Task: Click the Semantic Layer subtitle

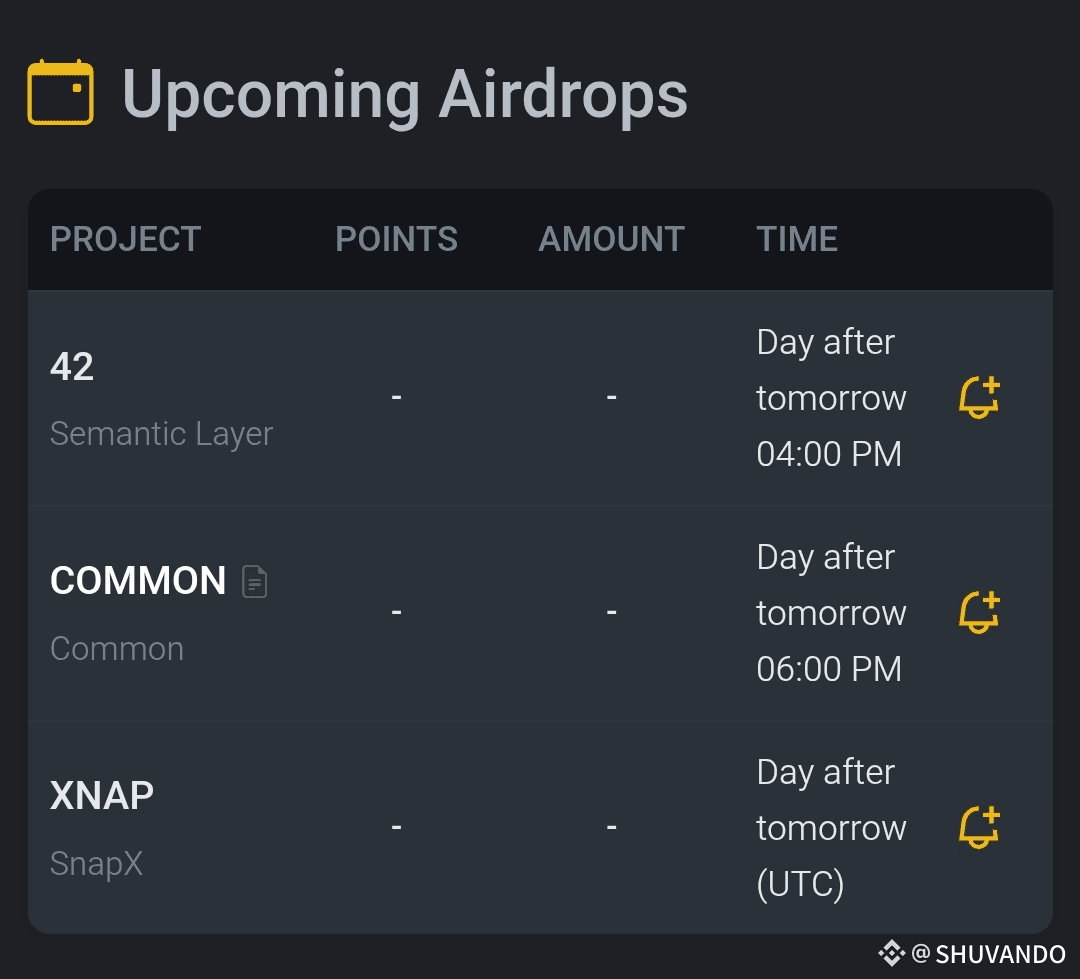Action: pos(161,434)
